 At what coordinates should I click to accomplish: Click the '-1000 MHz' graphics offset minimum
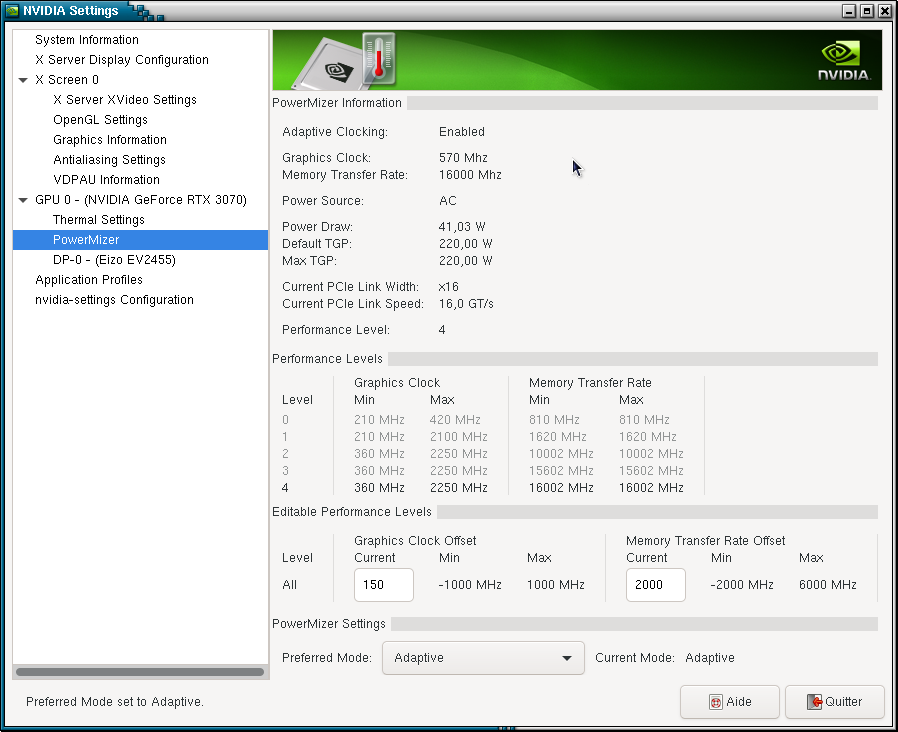(x=470, y=585)
